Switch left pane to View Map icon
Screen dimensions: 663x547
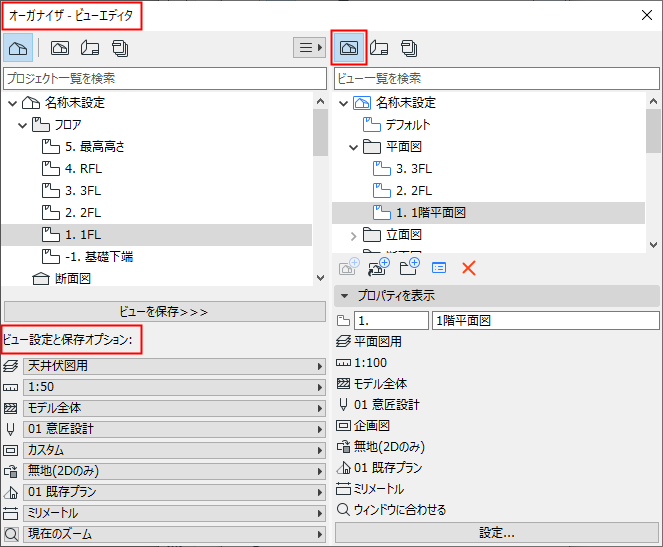click(x=60, y=48)
